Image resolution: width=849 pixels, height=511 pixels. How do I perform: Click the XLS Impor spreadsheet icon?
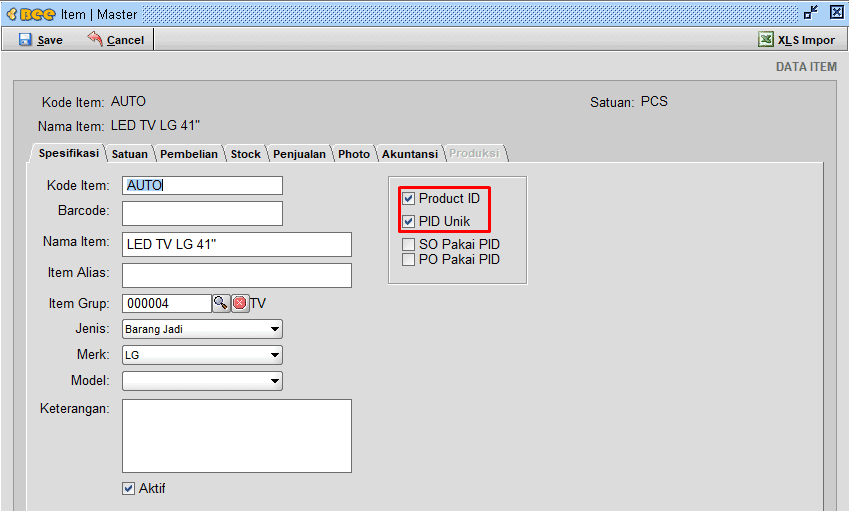pos(765,40)
